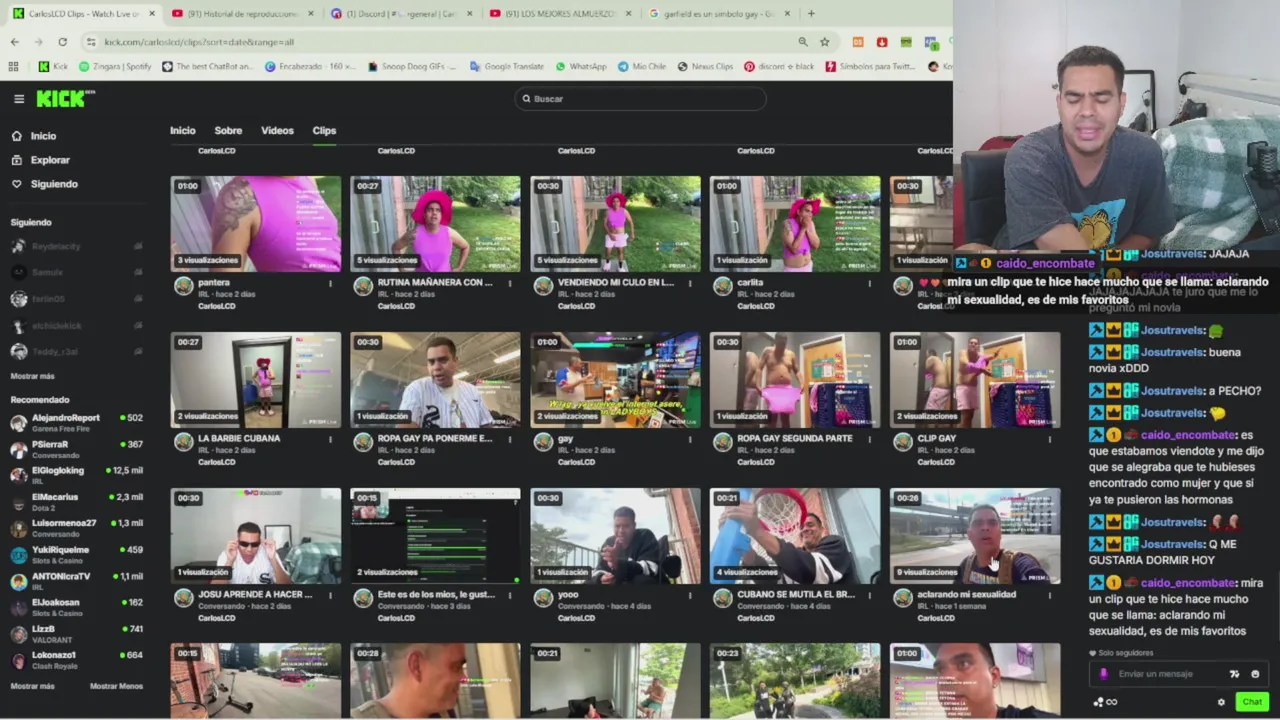Open the apps grid on bookmarks bar
Screen dimensions: 1280x720
pyautogui.click(x=13, y=66)
